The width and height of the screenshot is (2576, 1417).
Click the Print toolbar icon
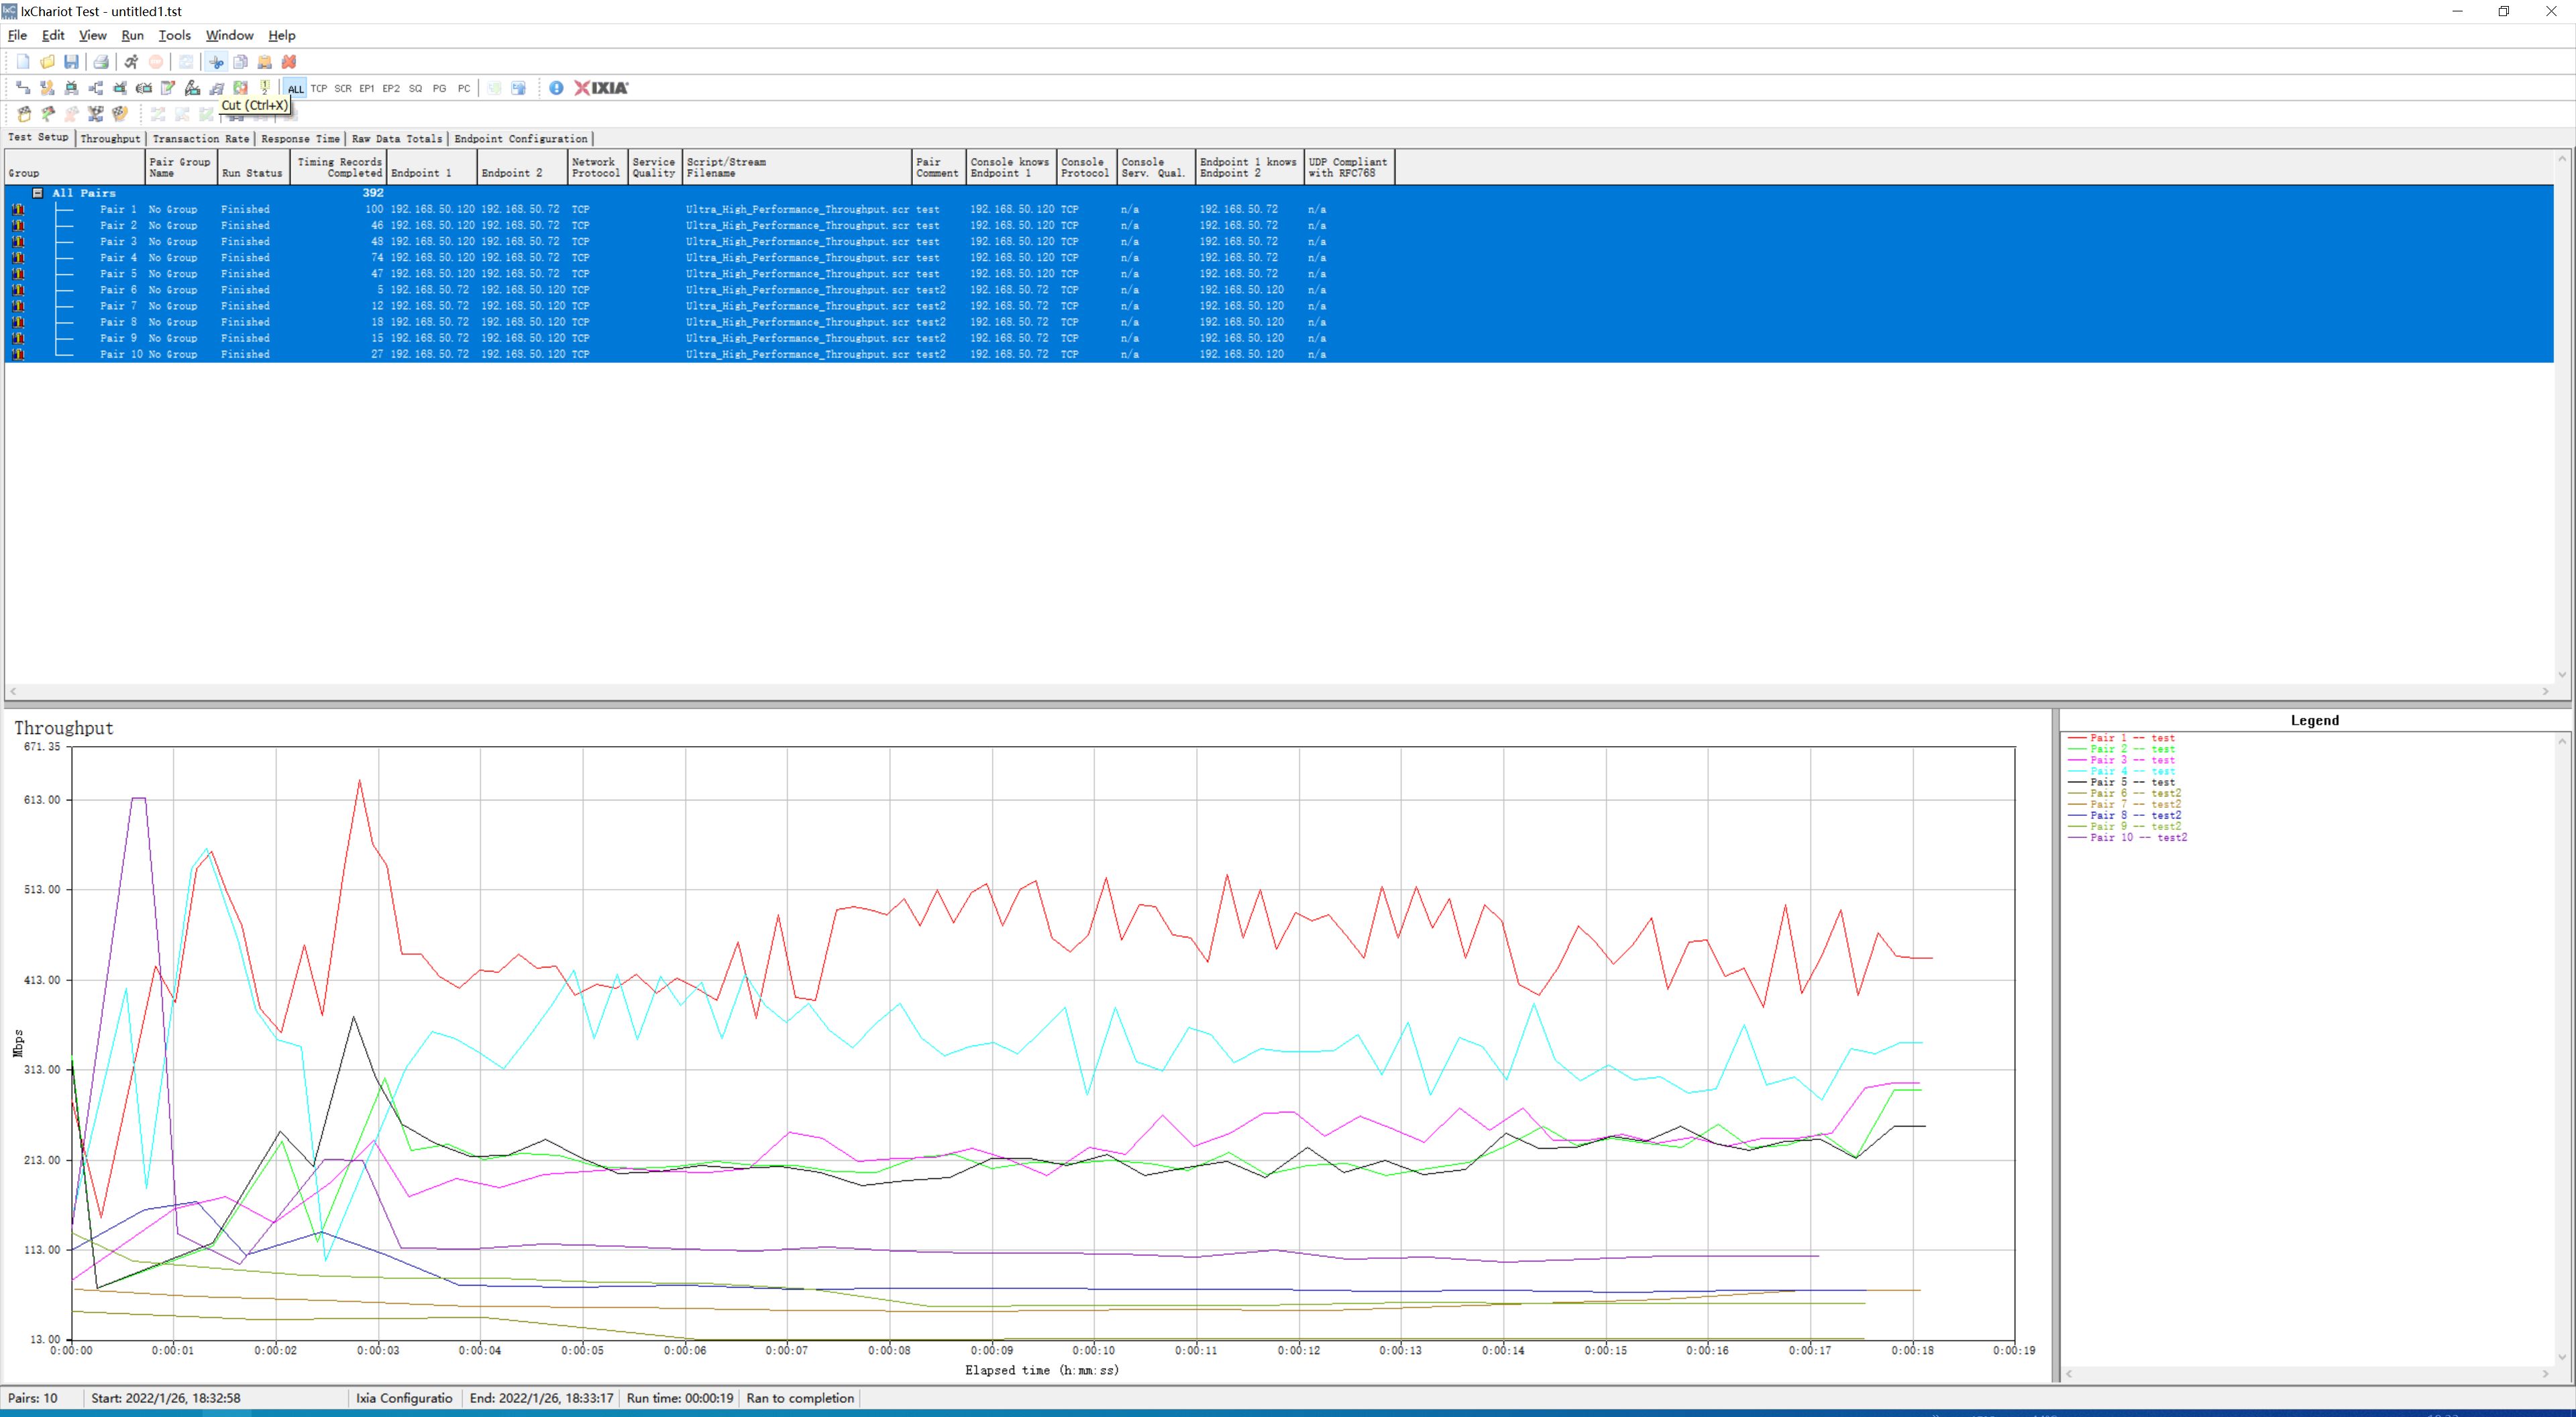coord(101,62)
